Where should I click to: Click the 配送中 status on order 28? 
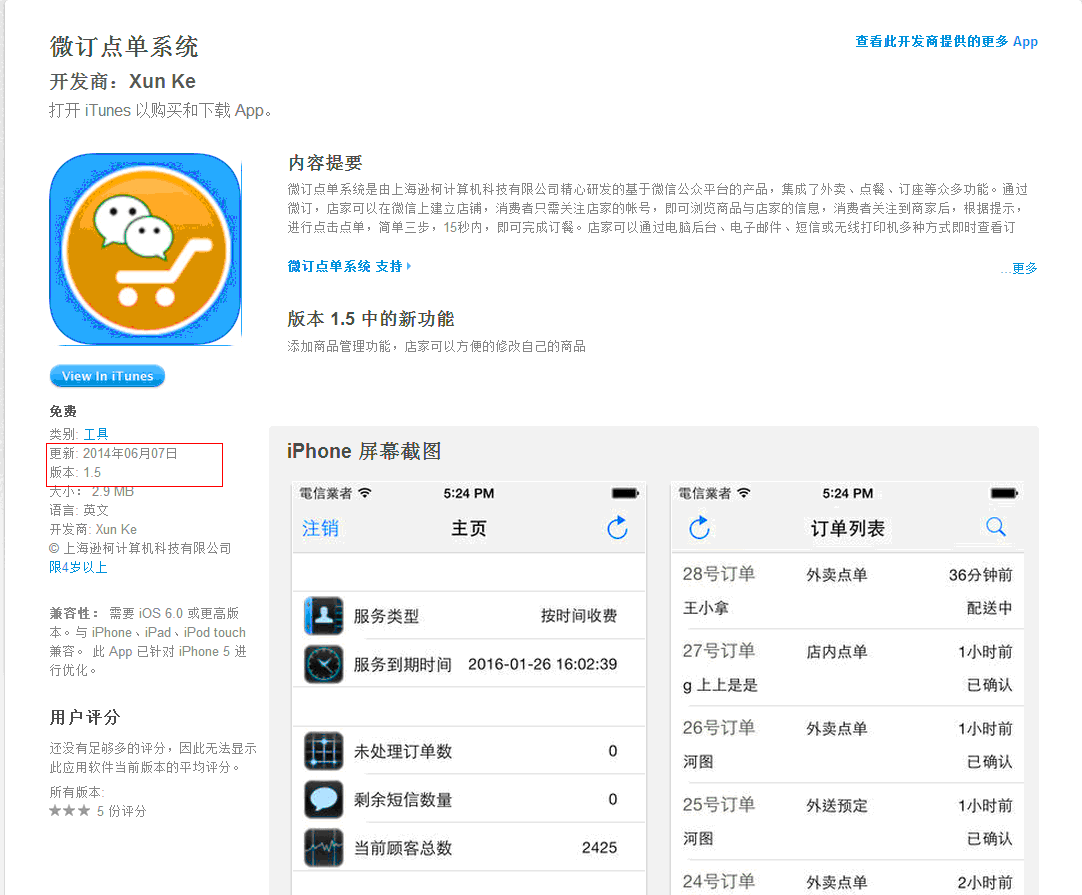(989, 608)
